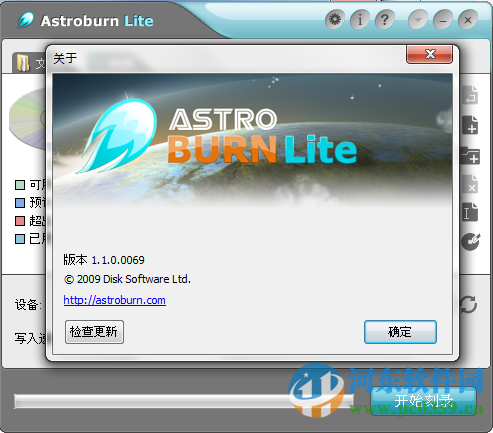
Task: Open the http://astroburn.com link
Action: click(x=115, y=300)
